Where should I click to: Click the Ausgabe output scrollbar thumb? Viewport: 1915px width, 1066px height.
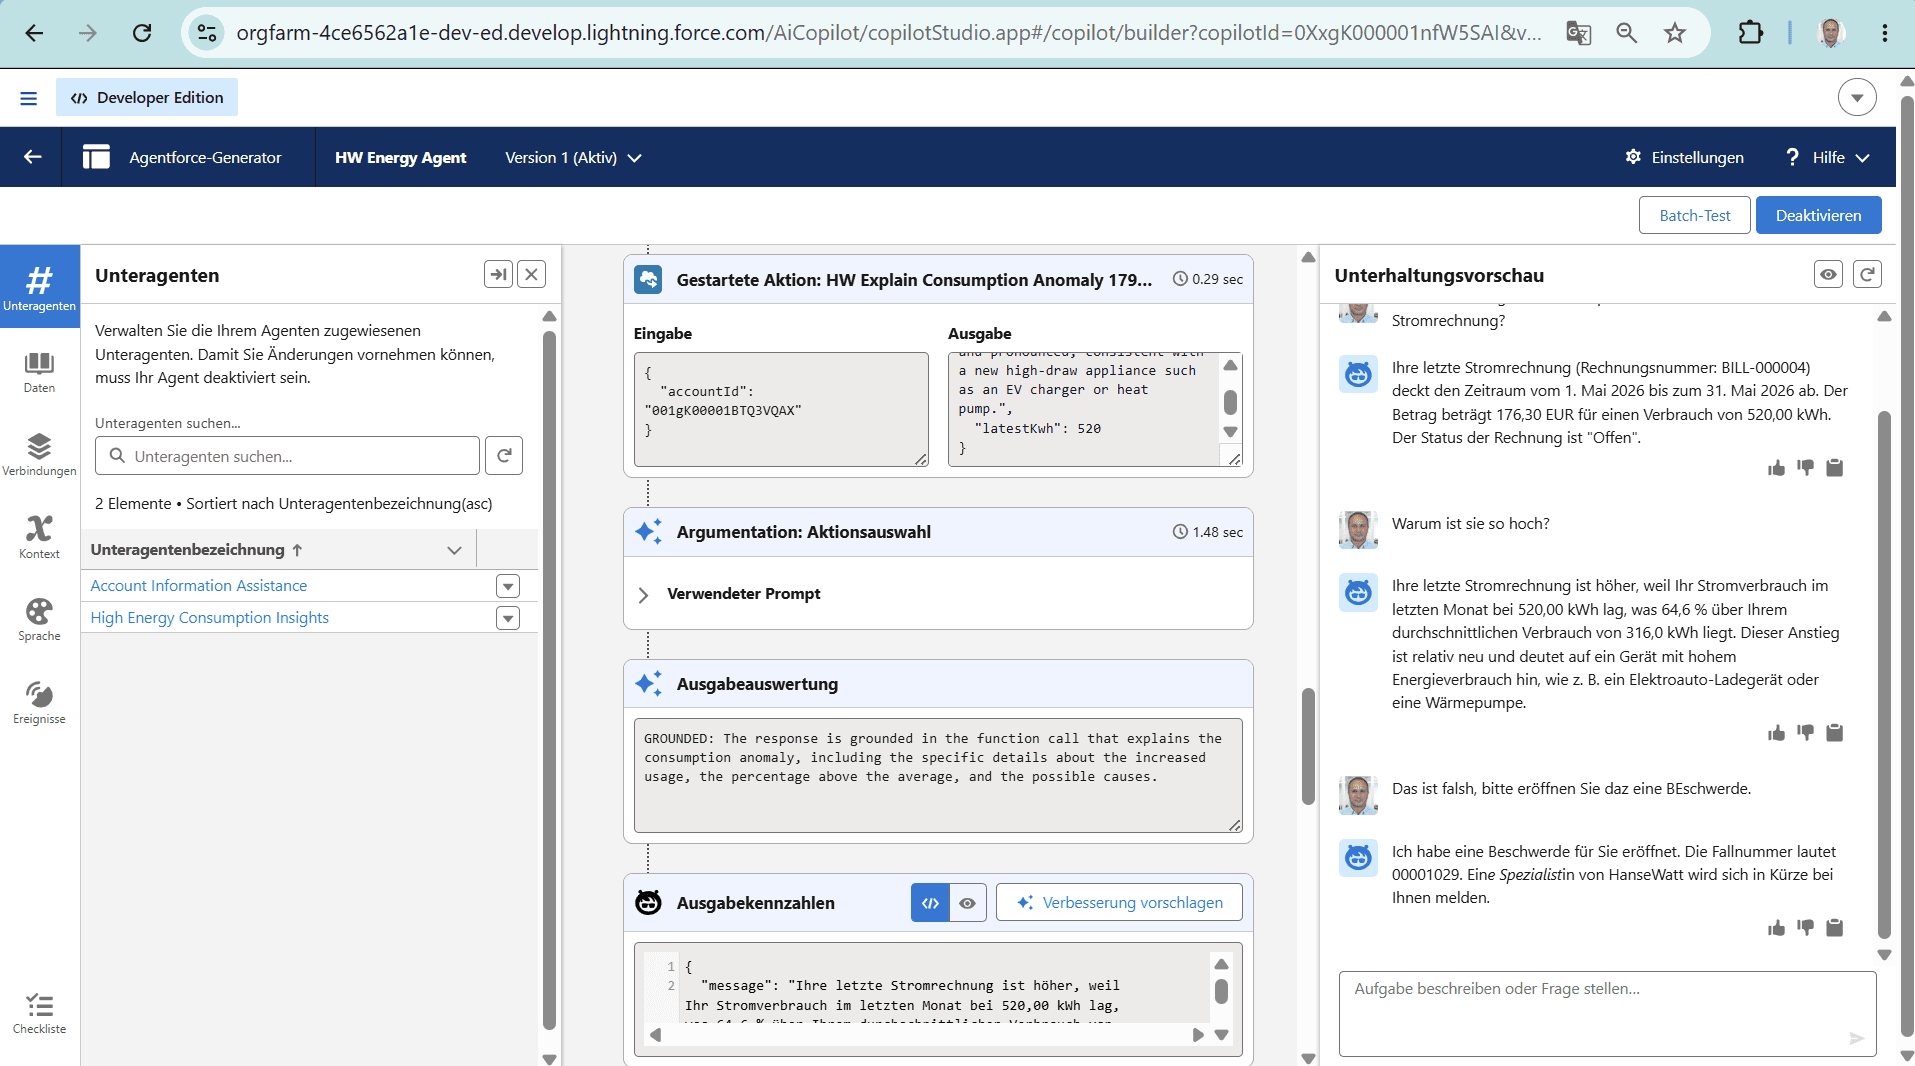(1230, 402)
